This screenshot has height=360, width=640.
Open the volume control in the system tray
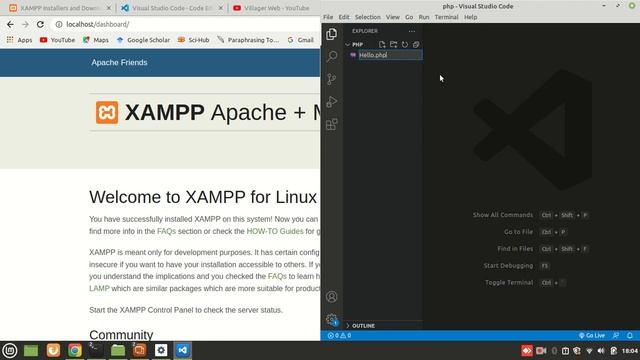click(x=601, y=351)
